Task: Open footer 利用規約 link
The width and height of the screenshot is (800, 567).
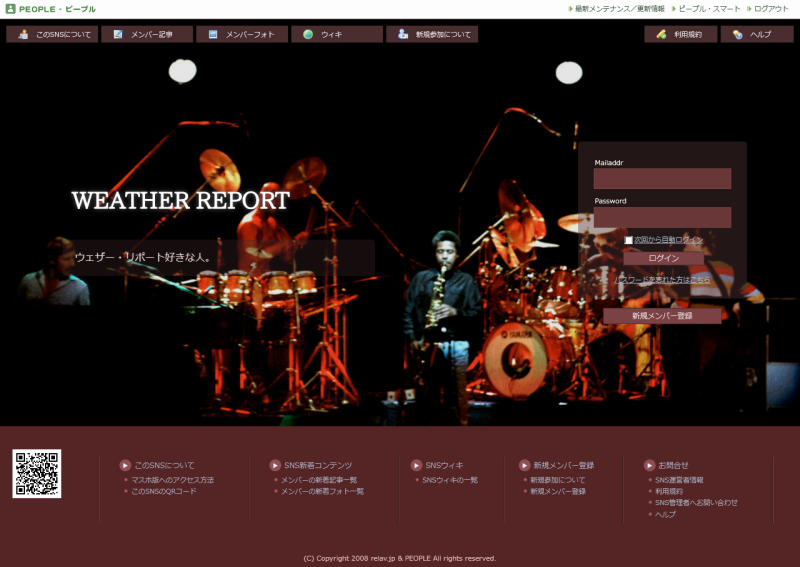Action: pyautogui.click(x=669, y=491)
